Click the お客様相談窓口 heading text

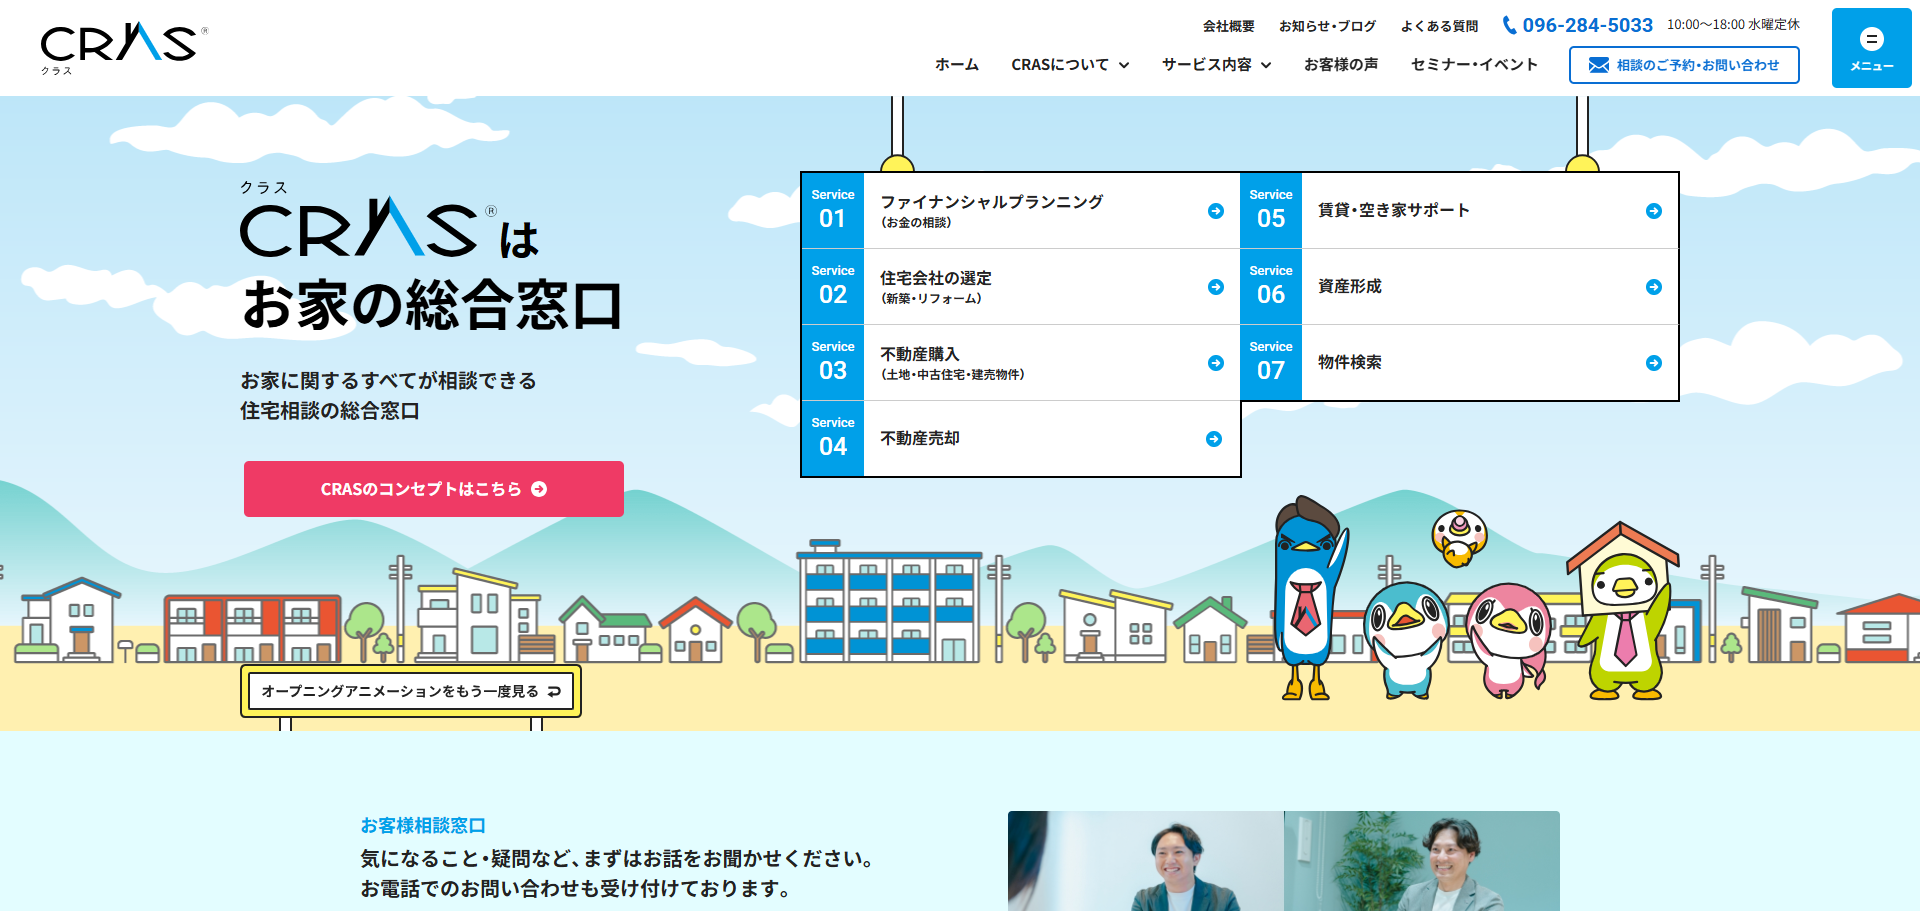(423, 826)
